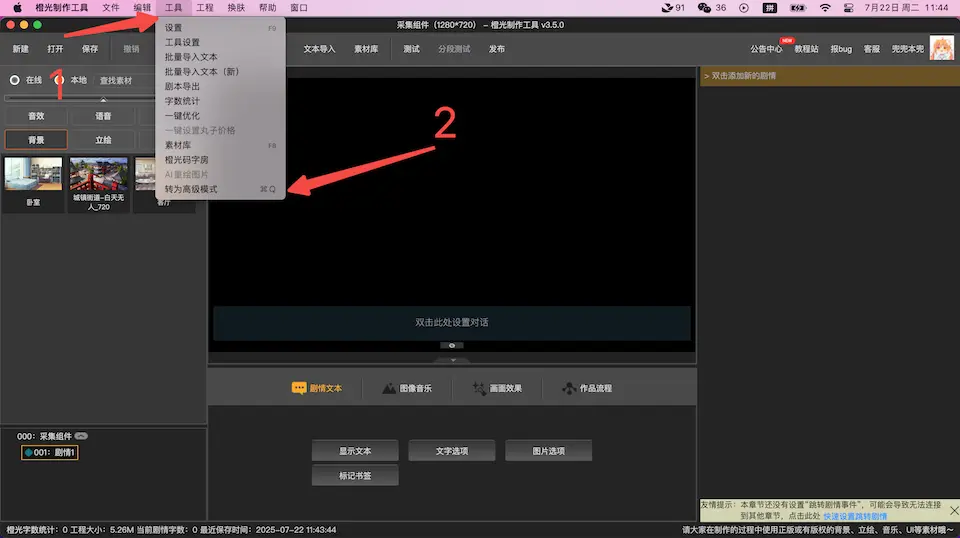The height and width of the screenshot is (538, 960).
Task: Click the small badge beside 000: 采集组件
Action: pyautogui.click(x=81, y=436)
